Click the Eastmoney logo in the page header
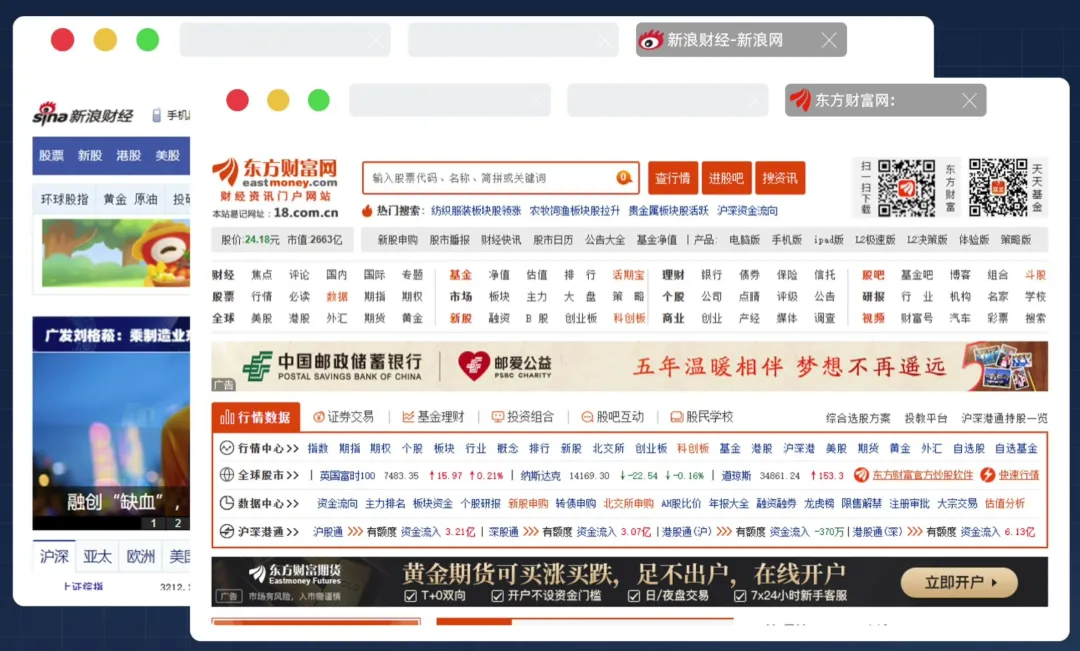The image size is (1080, 651). [276, 179]
